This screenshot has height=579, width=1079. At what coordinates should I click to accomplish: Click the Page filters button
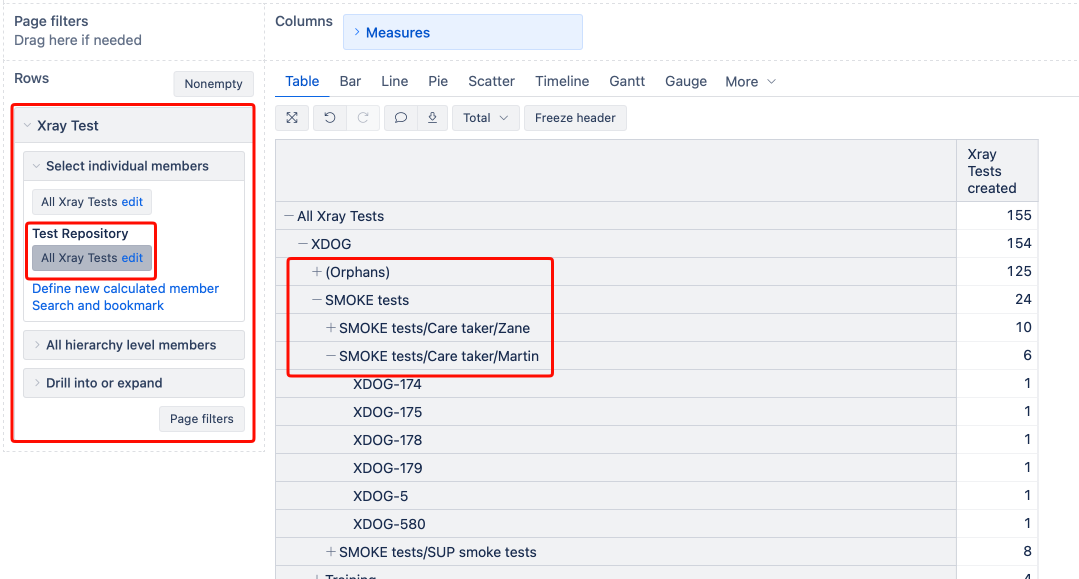201,419
